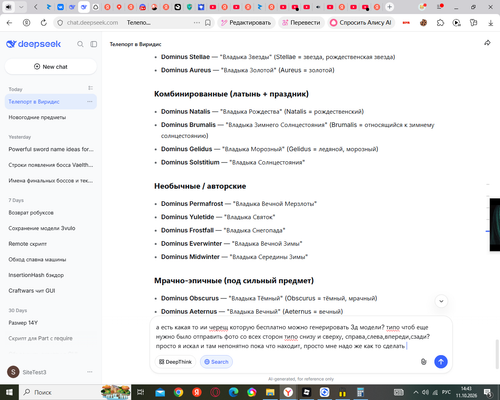Open SiteTest3 account menu dots
500x400 pixels.
pos(90,372)
